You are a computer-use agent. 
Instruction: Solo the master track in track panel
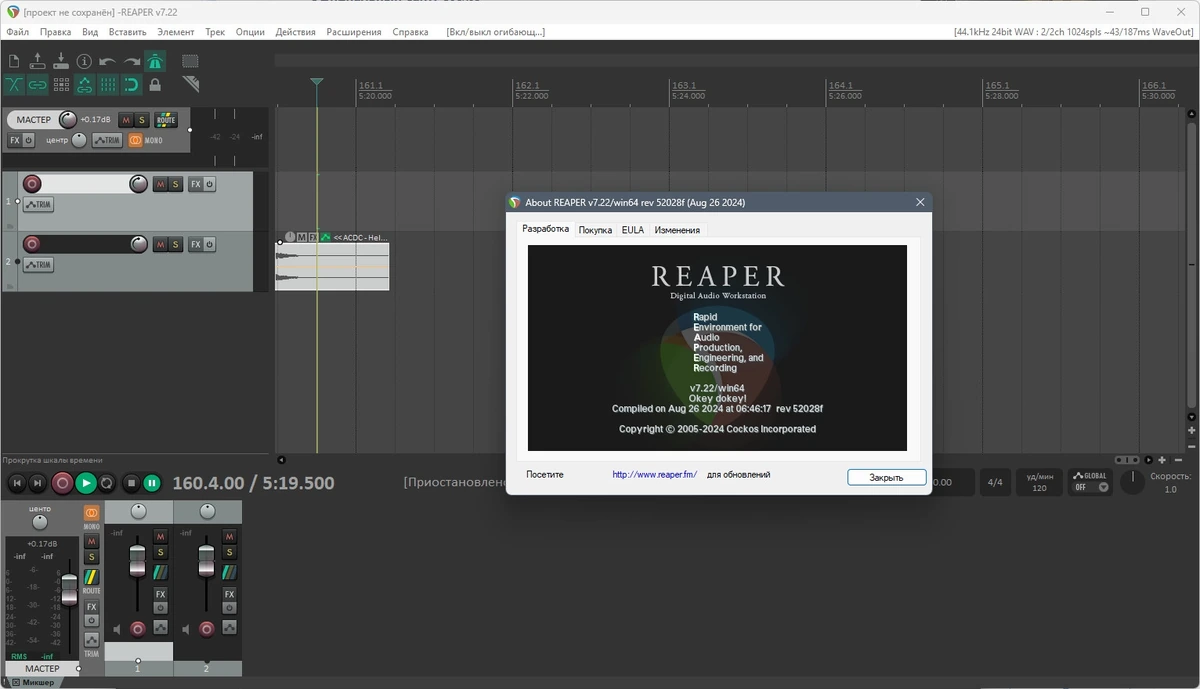142,120
